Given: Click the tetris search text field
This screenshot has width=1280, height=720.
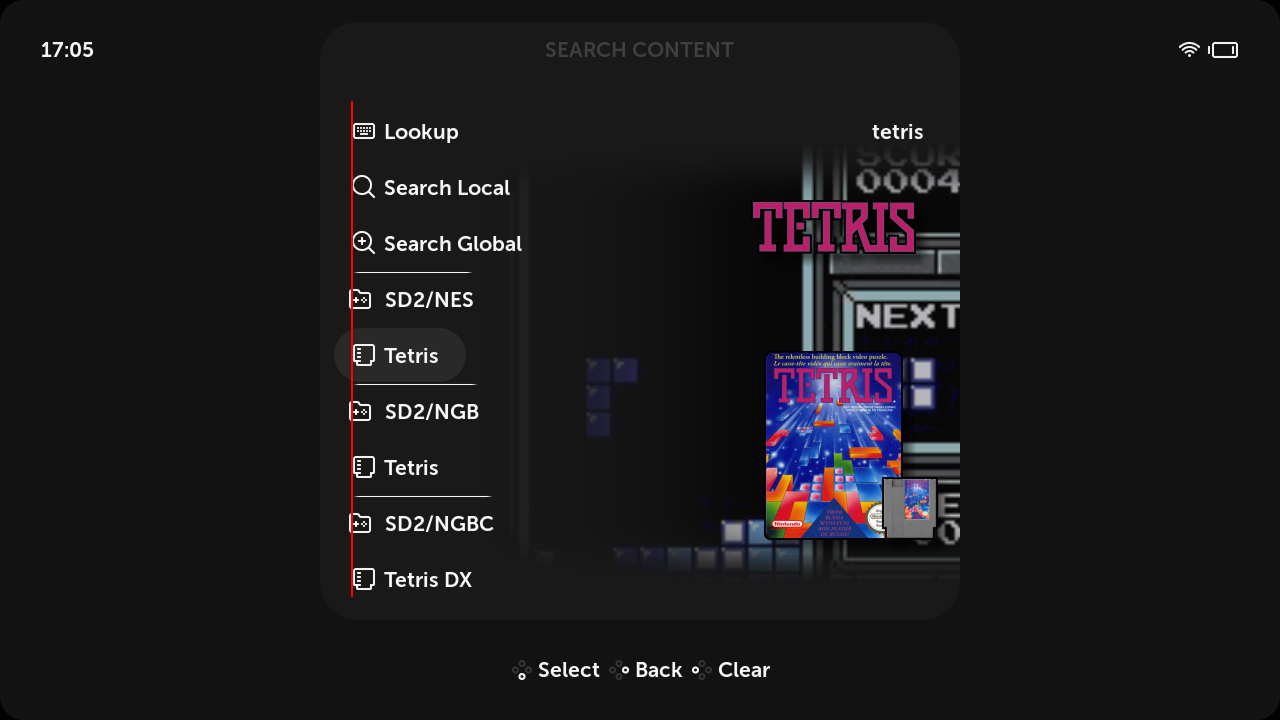Looking at the screenshot, I should coord(898,132).
